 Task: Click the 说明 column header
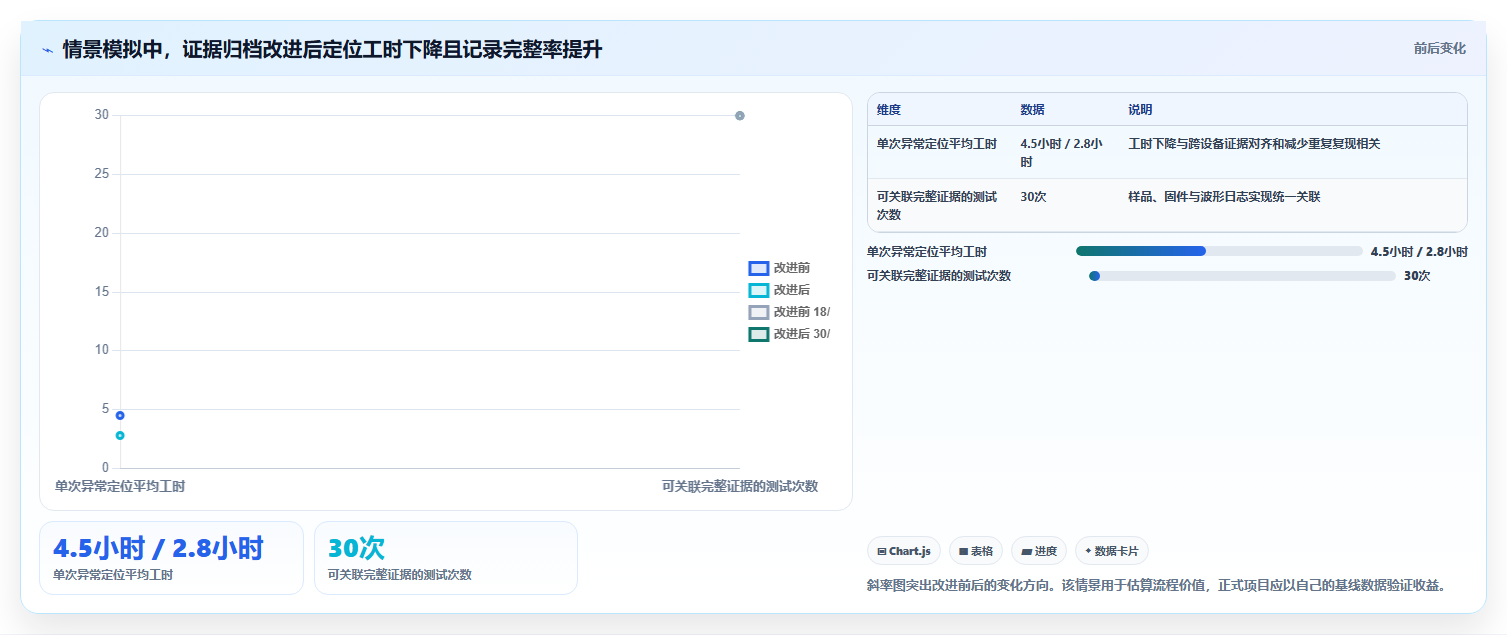(1140, 110)
